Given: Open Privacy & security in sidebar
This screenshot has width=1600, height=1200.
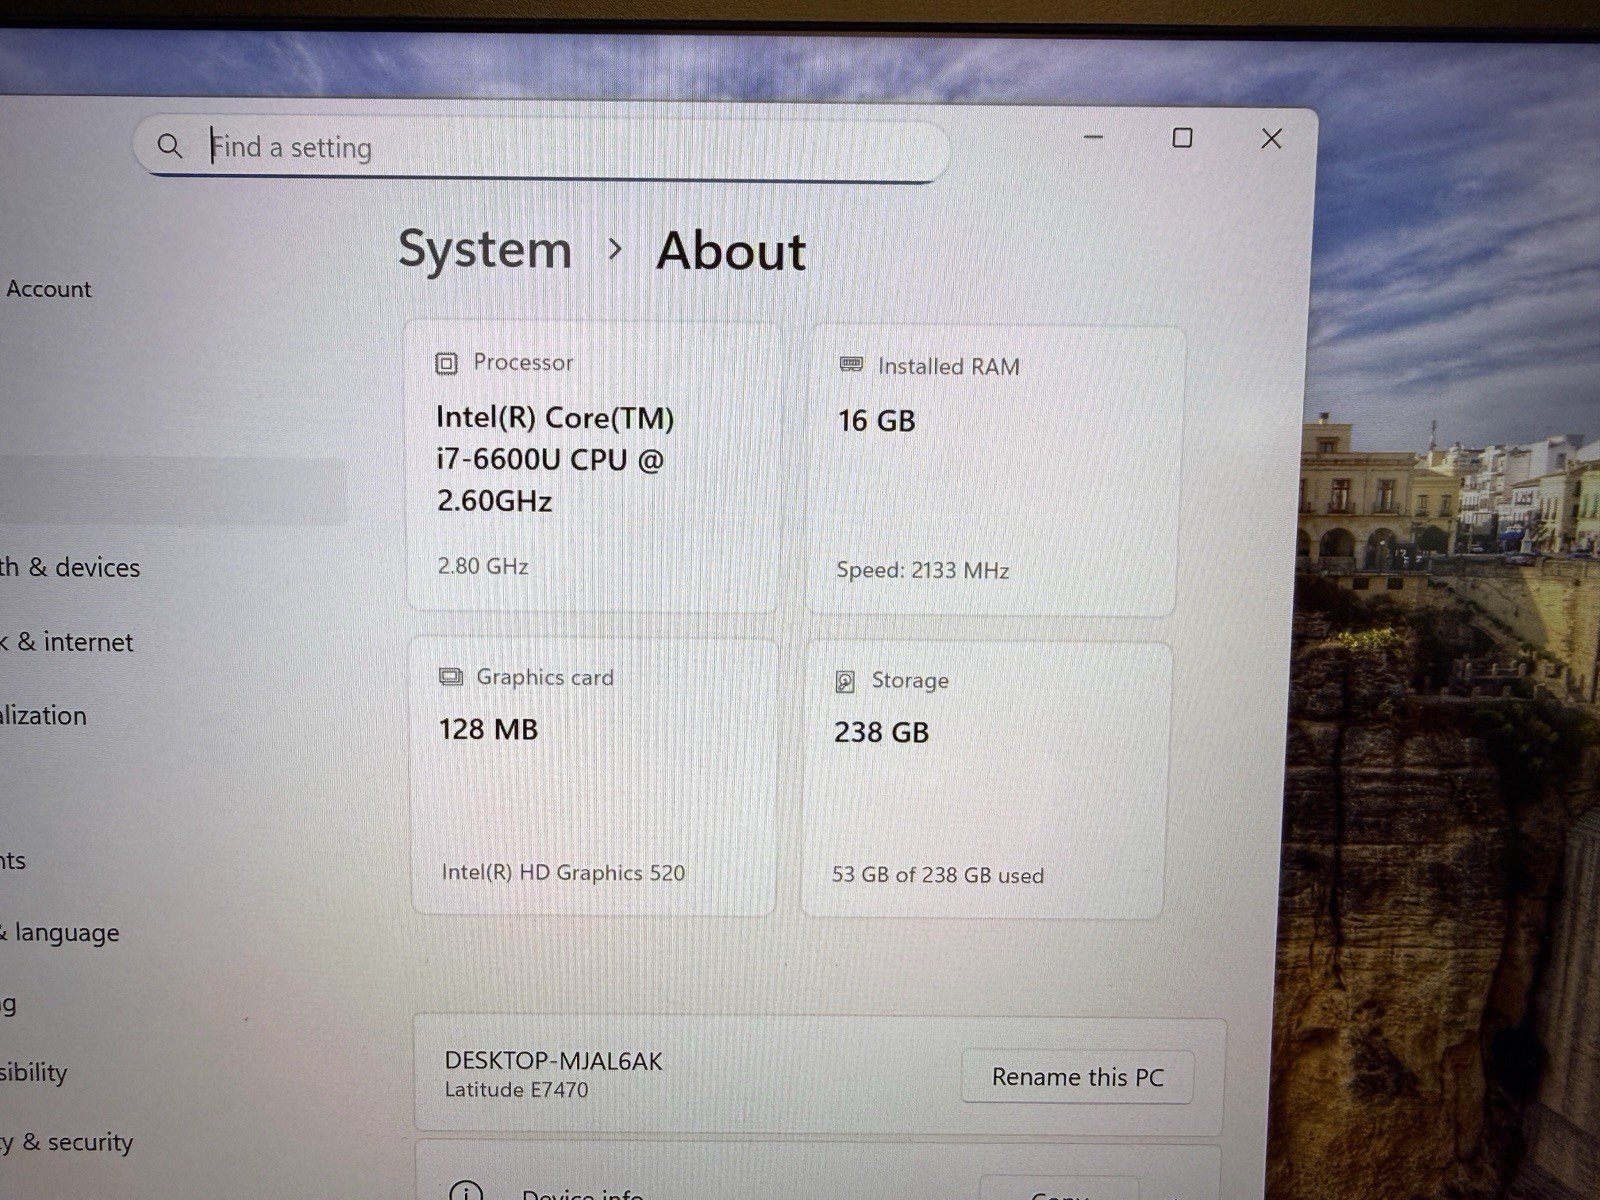Looking at the screenshot, I should click(x=66, y=1142).
